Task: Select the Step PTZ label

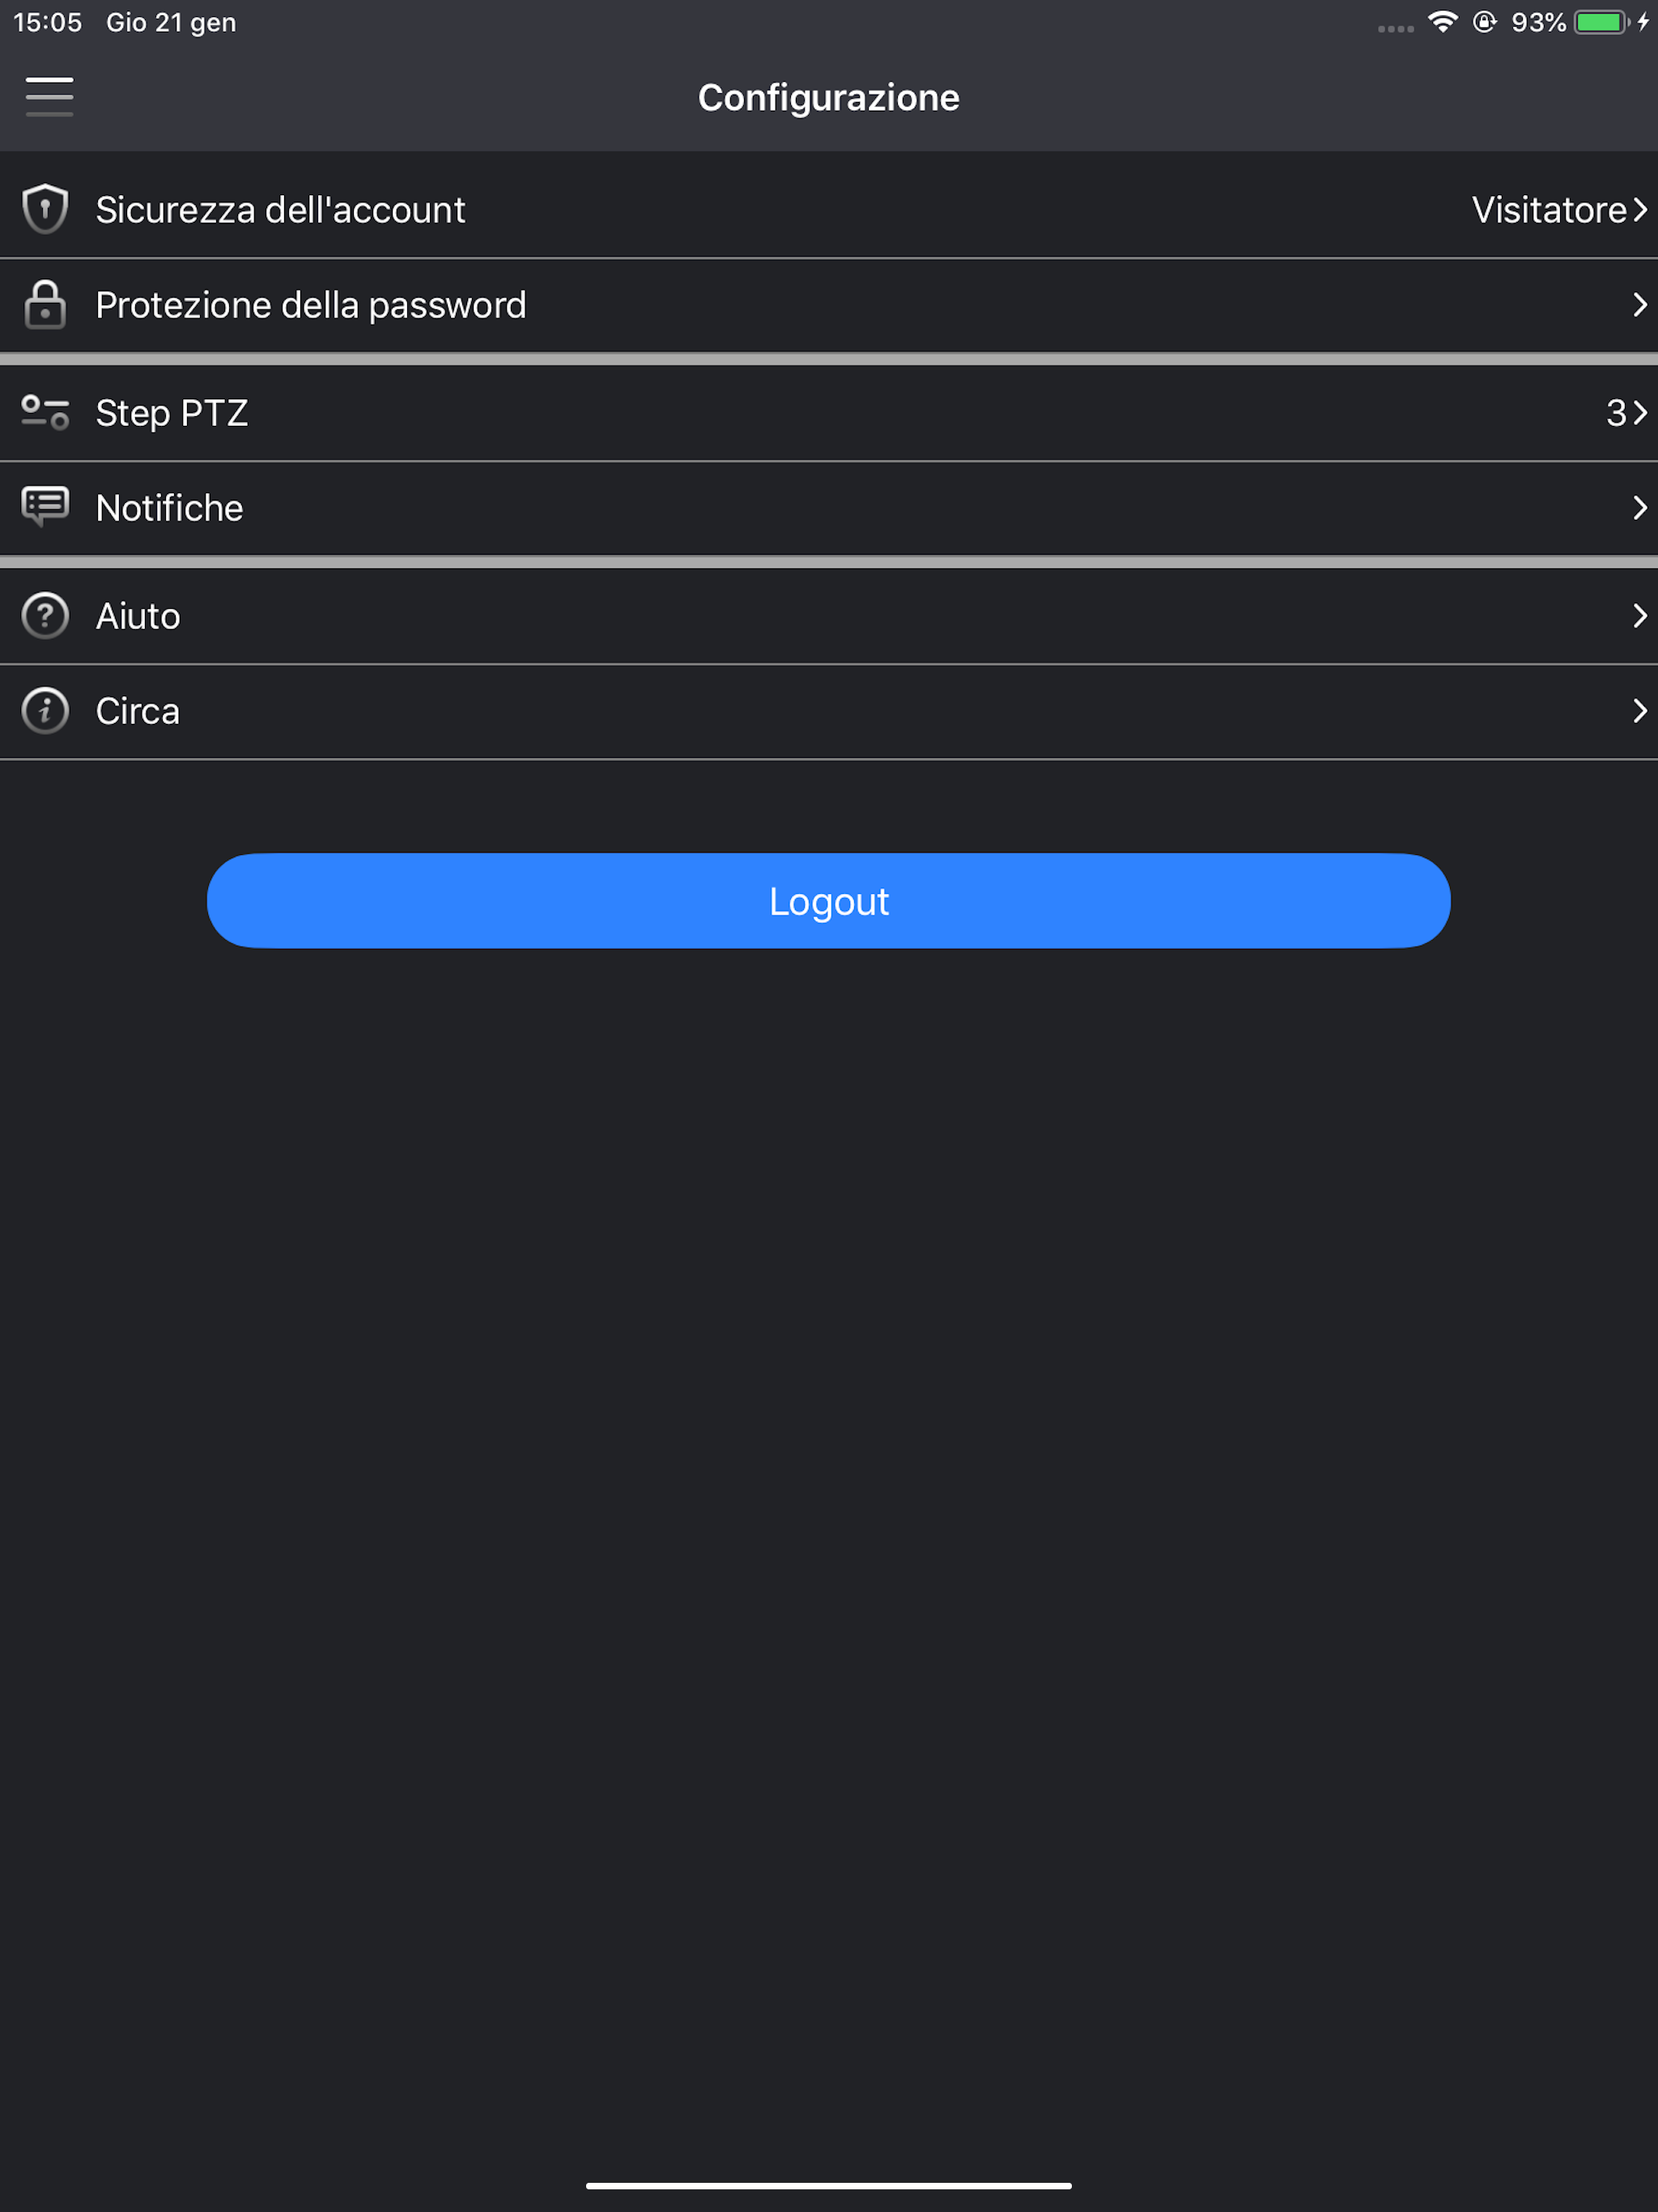Action: [171, 412]
